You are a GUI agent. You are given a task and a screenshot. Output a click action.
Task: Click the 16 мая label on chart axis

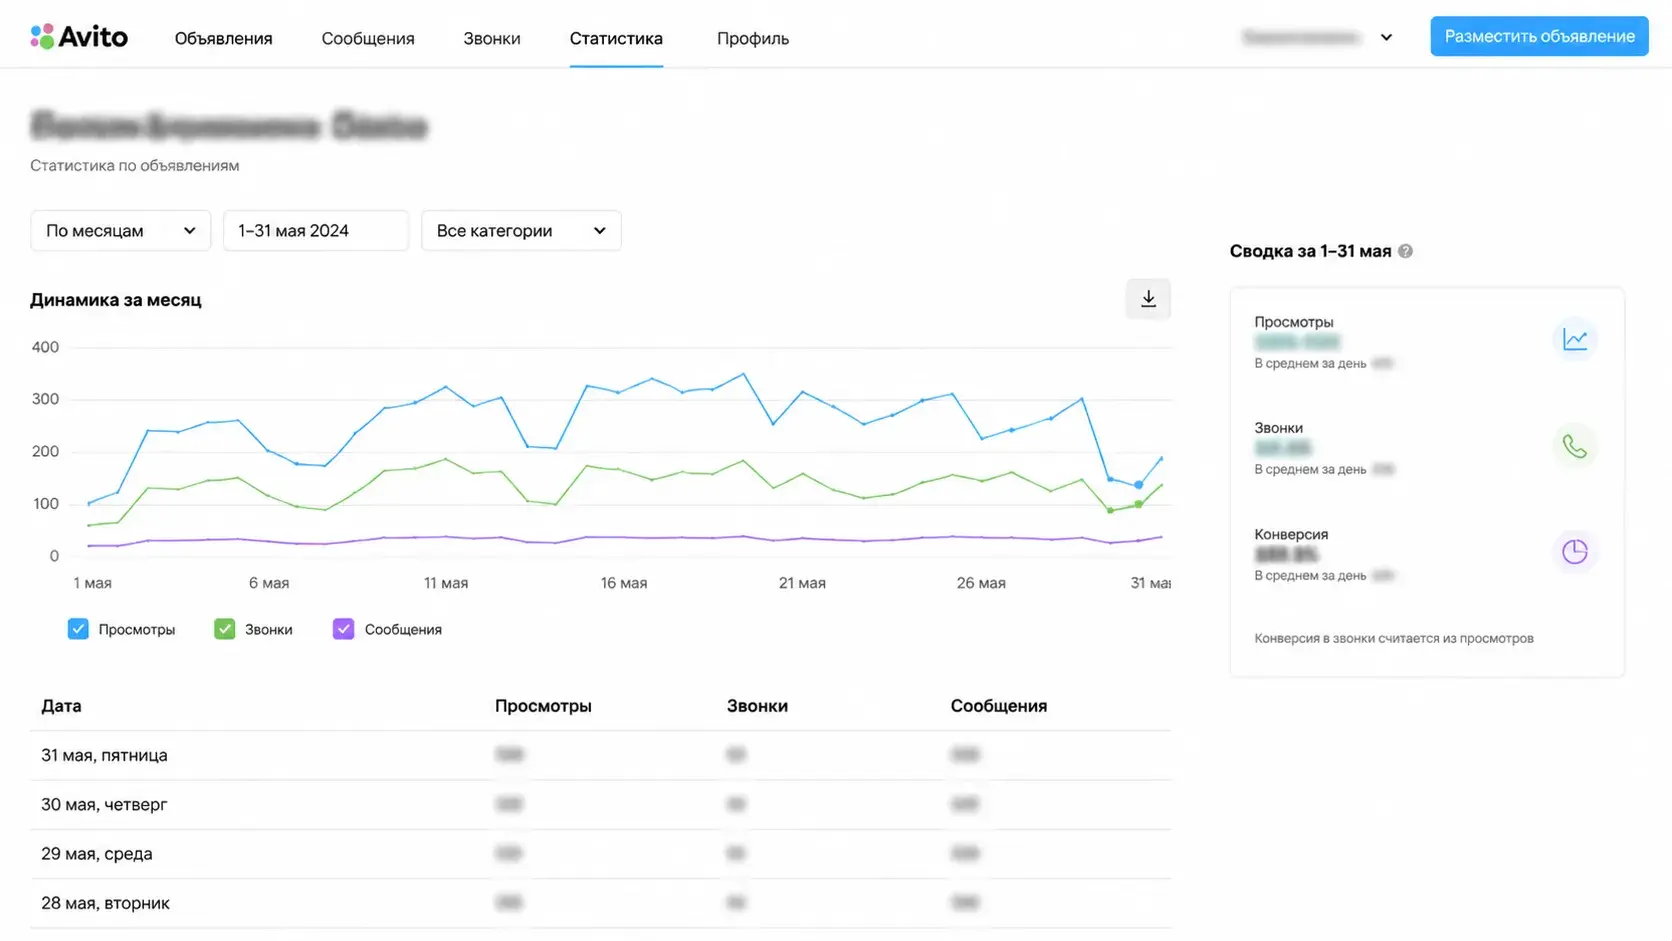(624, 583)
